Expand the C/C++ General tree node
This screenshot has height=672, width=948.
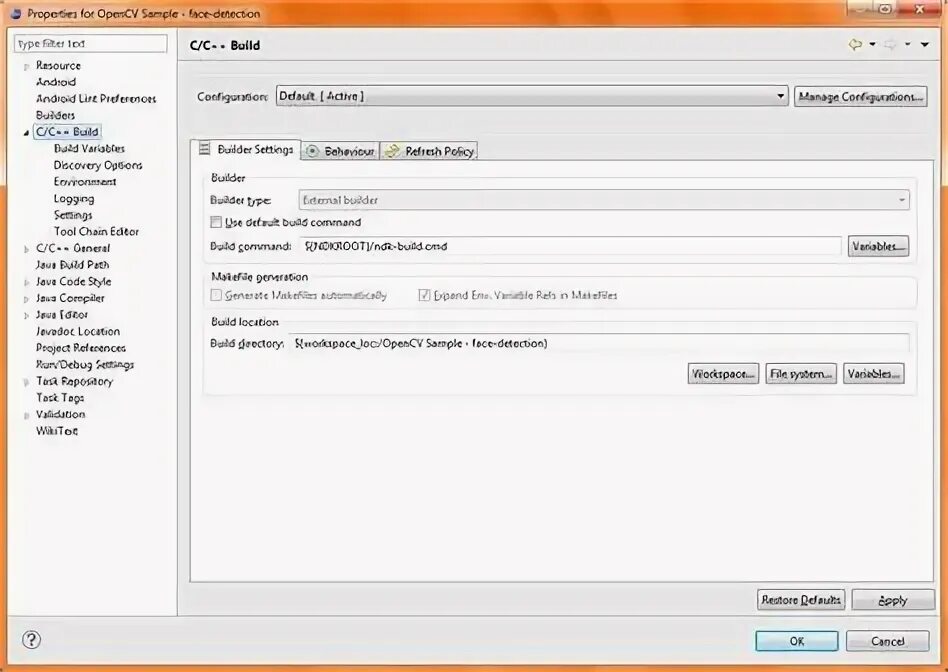[x=26, y=249]
